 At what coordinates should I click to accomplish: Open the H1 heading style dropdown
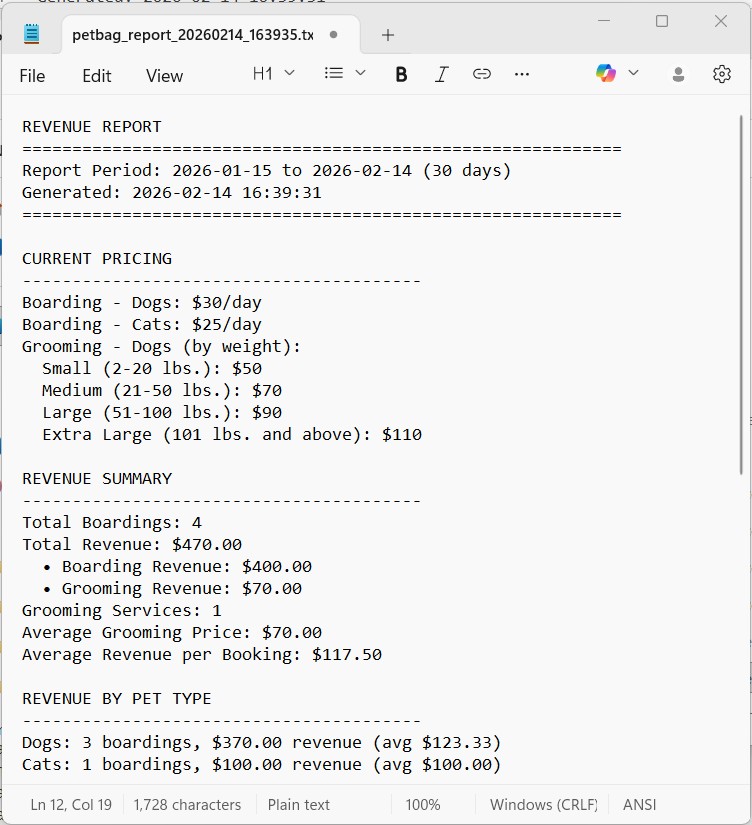[272, 74]
